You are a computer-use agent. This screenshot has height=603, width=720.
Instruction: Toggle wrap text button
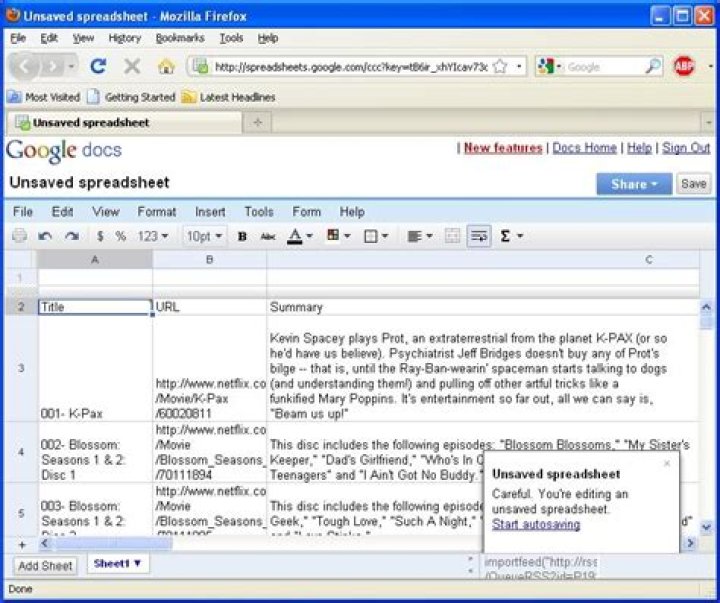(x=479, y=236)
